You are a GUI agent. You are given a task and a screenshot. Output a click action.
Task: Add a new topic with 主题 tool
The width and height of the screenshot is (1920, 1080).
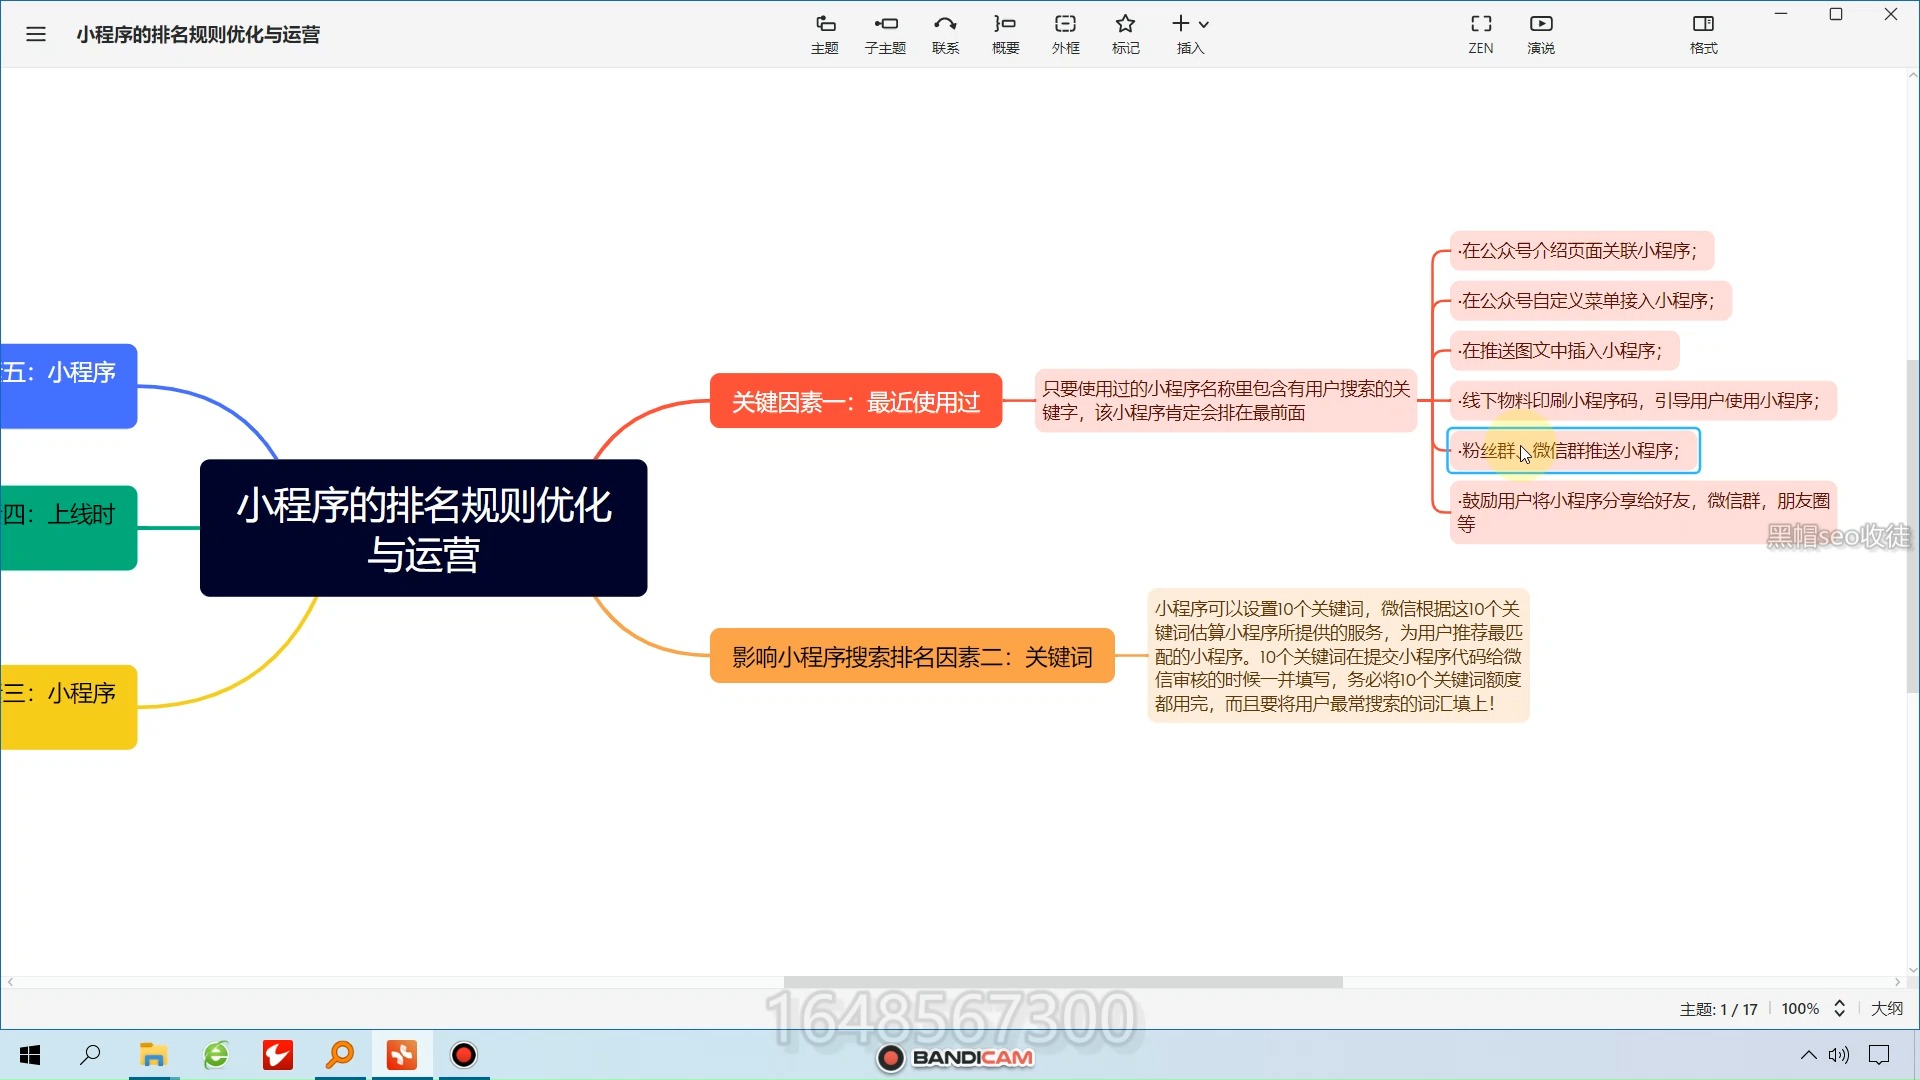tap(825, 34)
